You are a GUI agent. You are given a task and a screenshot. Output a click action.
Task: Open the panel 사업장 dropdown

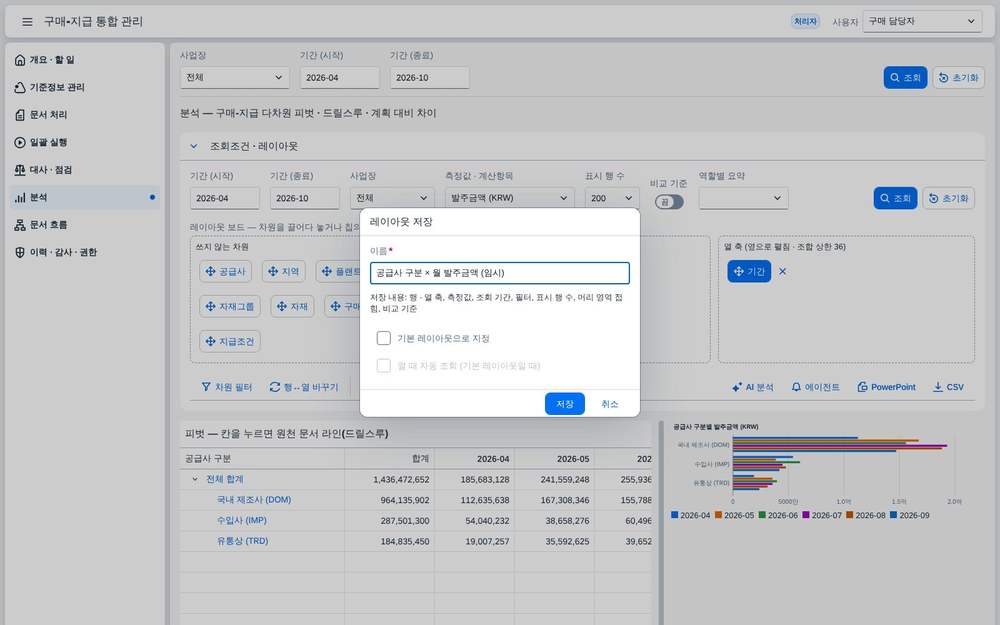point(392,198)
